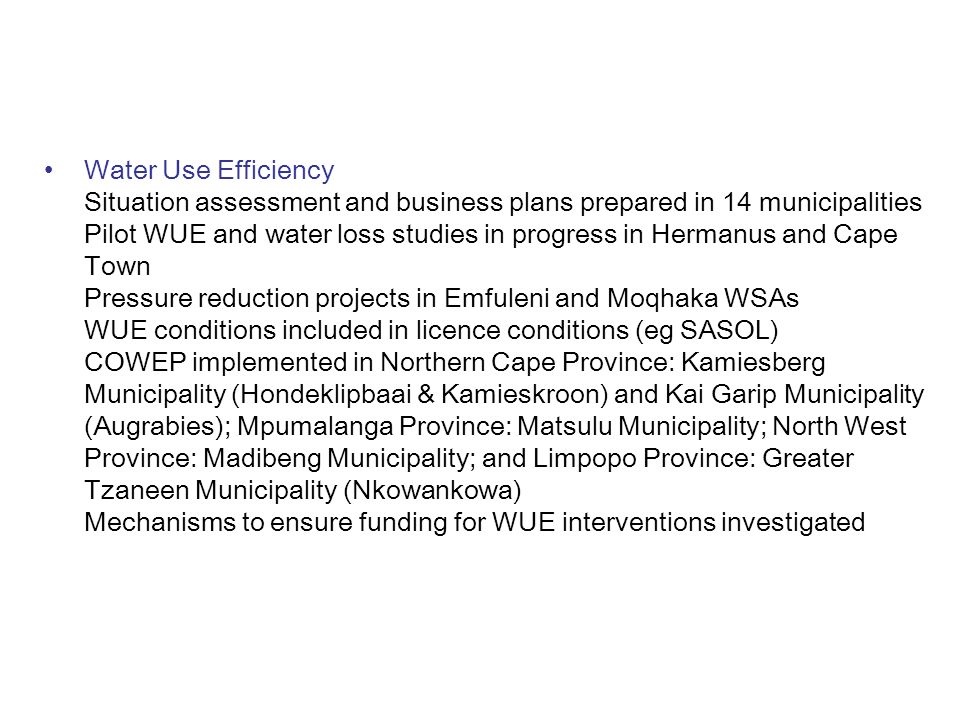This screenshot has width=960, height=720.
Task: Click the text 'Hondeklipbaai & Kamieskroon'
Action: (x=419, y=394)
